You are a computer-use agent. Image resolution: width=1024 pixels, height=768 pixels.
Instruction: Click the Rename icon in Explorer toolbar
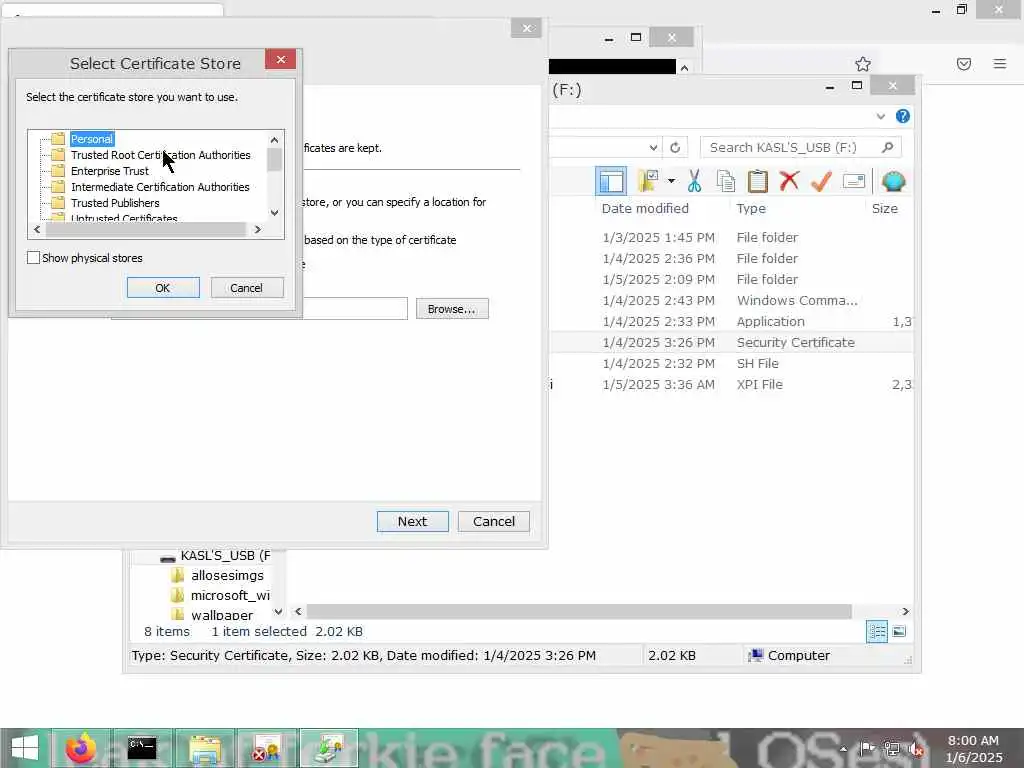coord(854,181)
